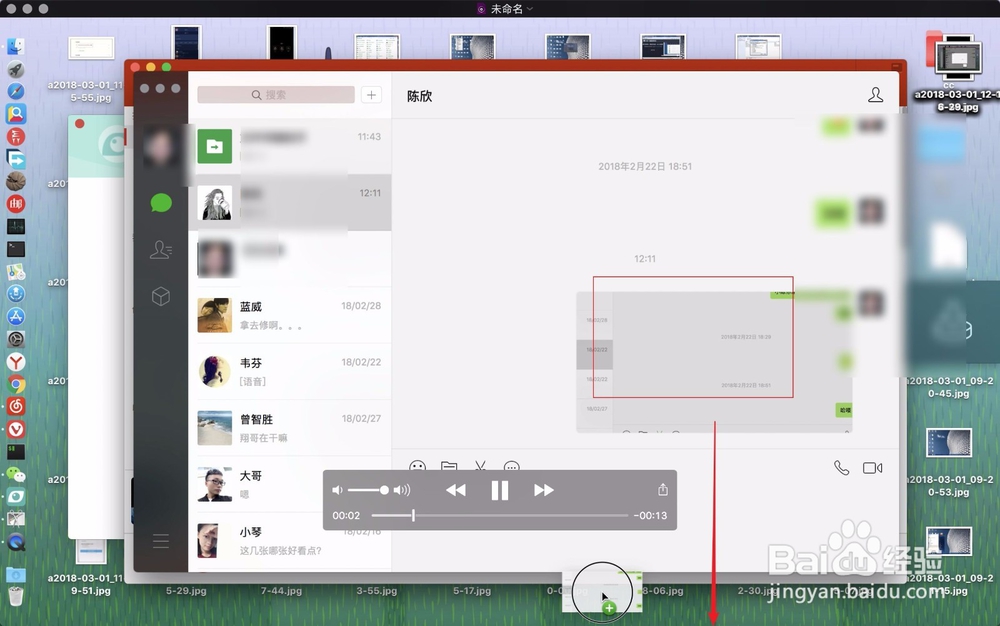Viewport: 1000px width, 626px height.
Task: Open the emoji picker in chat toolbar
Action: 417,467
